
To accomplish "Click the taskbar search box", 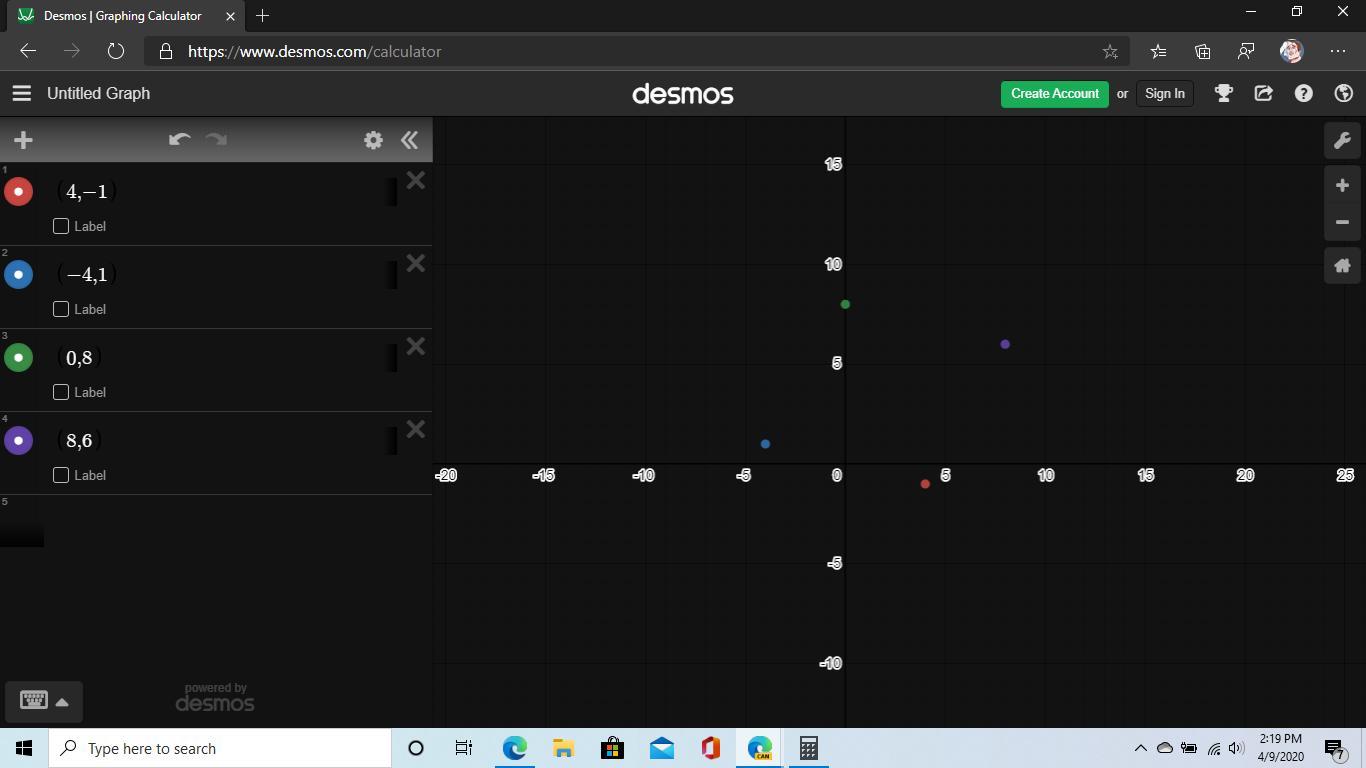I will coord(220,748).
